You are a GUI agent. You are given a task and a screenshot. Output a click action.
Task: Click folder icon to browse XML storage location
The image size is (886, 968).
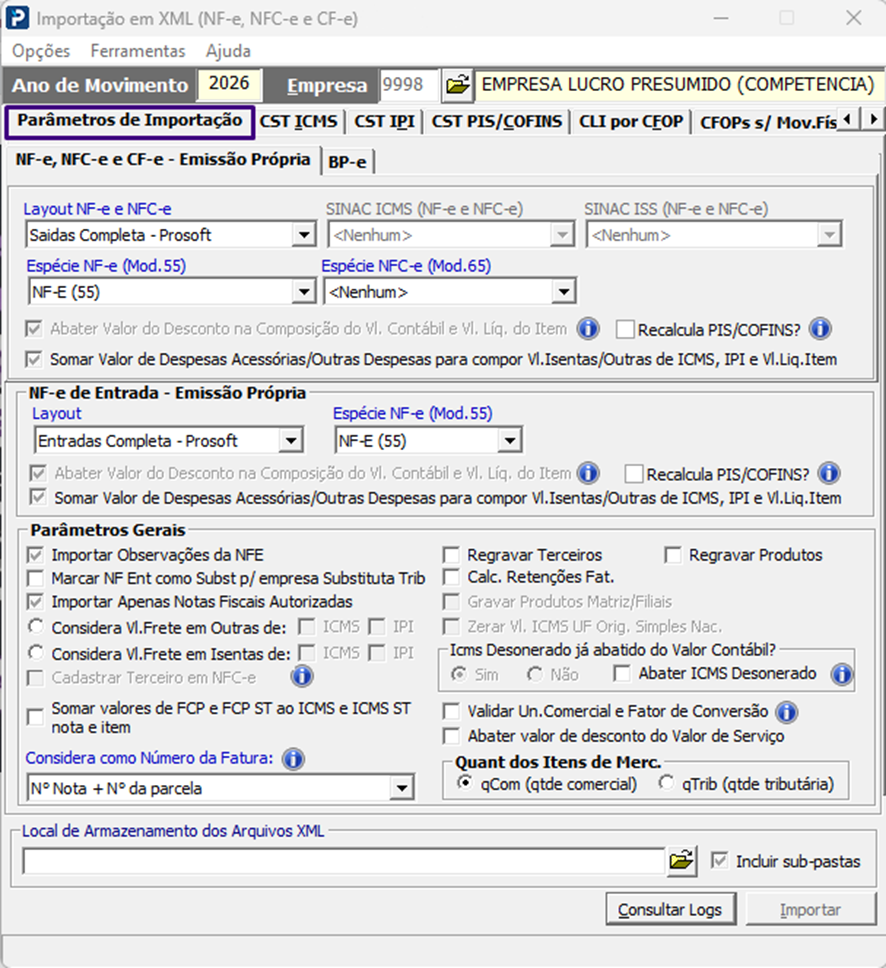pyautogui.click(x=682, y=860)
